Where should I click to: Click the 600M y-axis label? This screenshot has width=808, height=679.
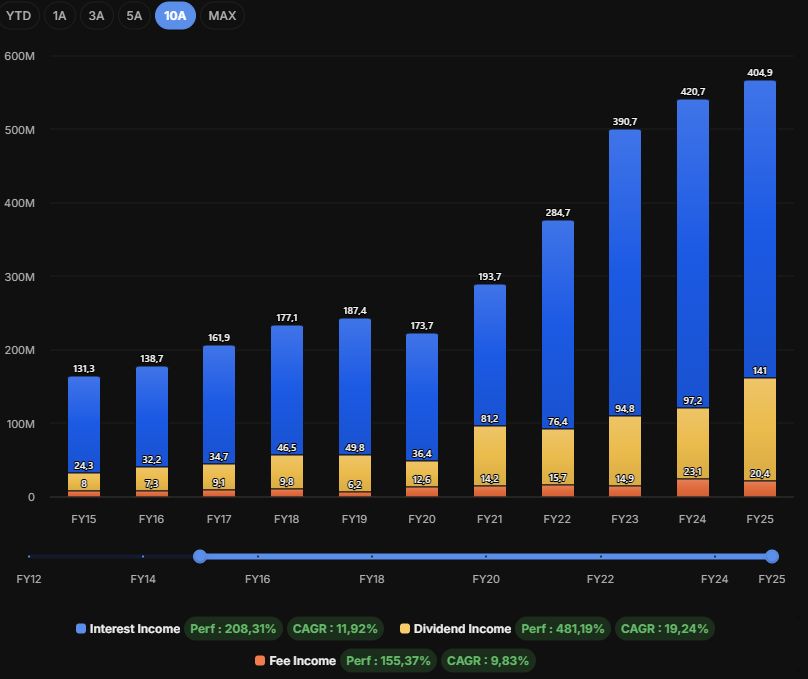(20, 56)
